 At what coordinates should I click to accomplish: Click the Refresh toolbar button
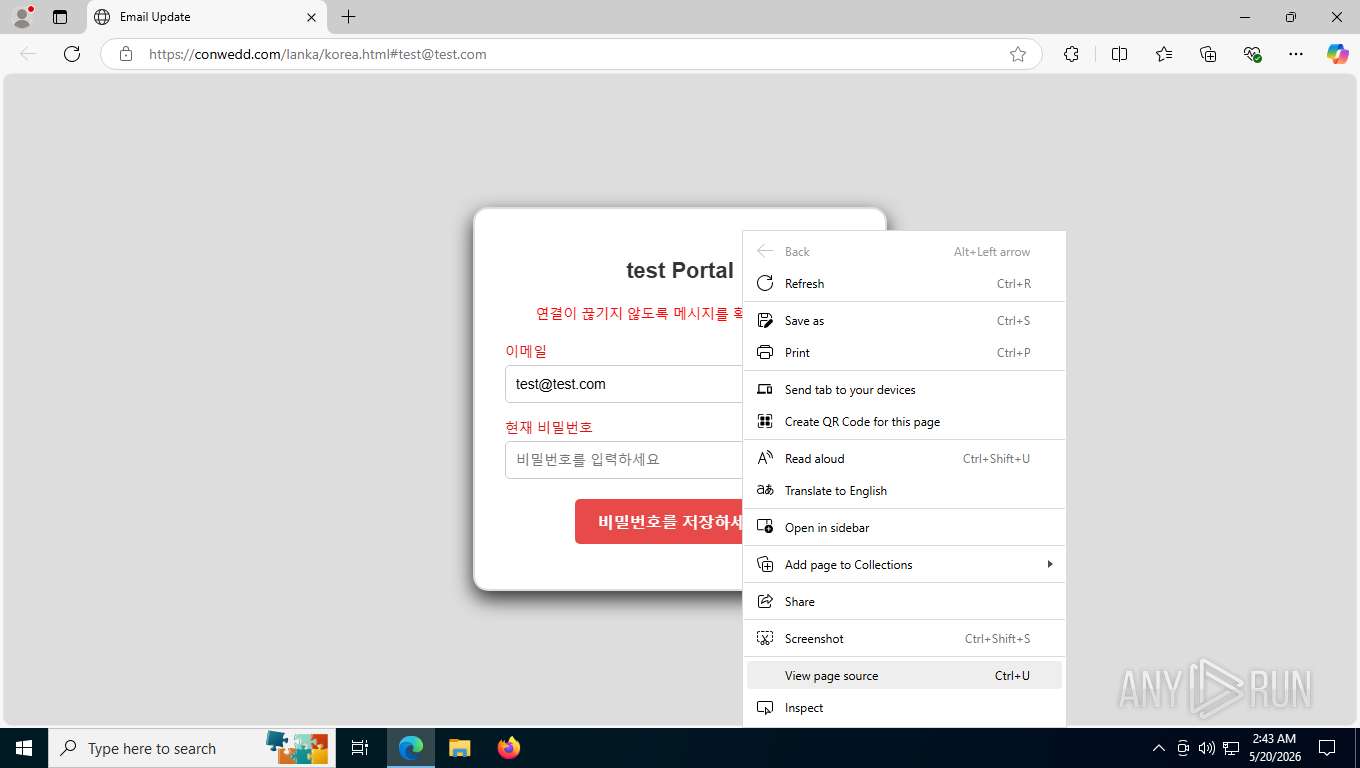pyautogui.click(x=72, y=54)
